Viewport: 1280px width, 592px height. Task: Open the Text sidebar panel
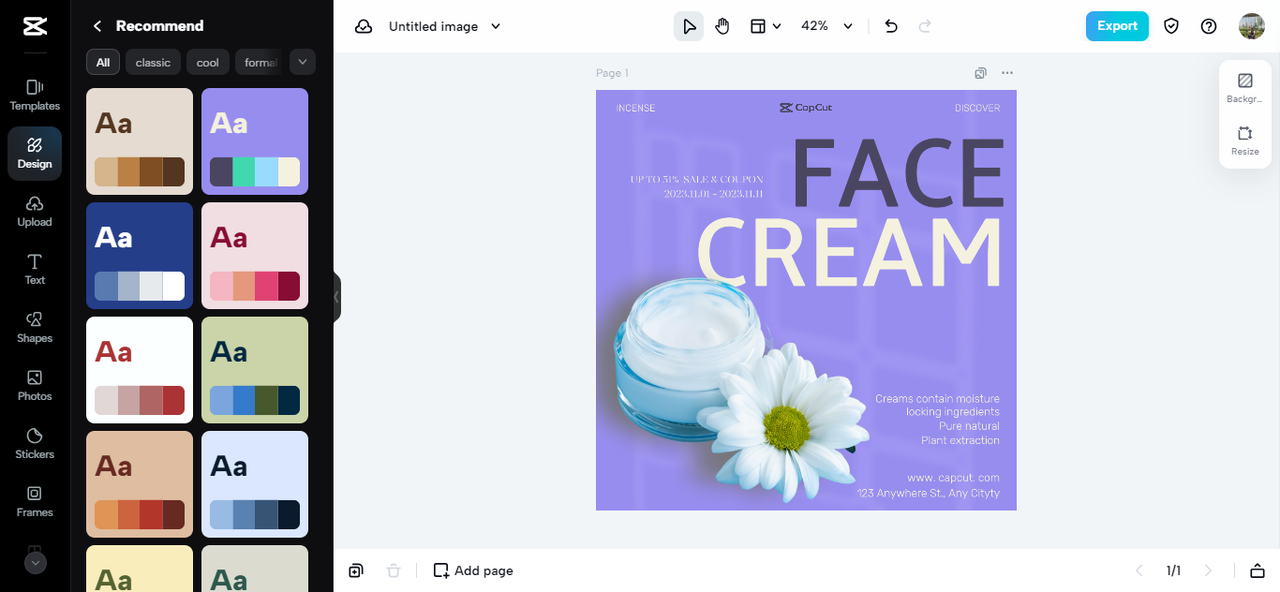tap(34, 269)
